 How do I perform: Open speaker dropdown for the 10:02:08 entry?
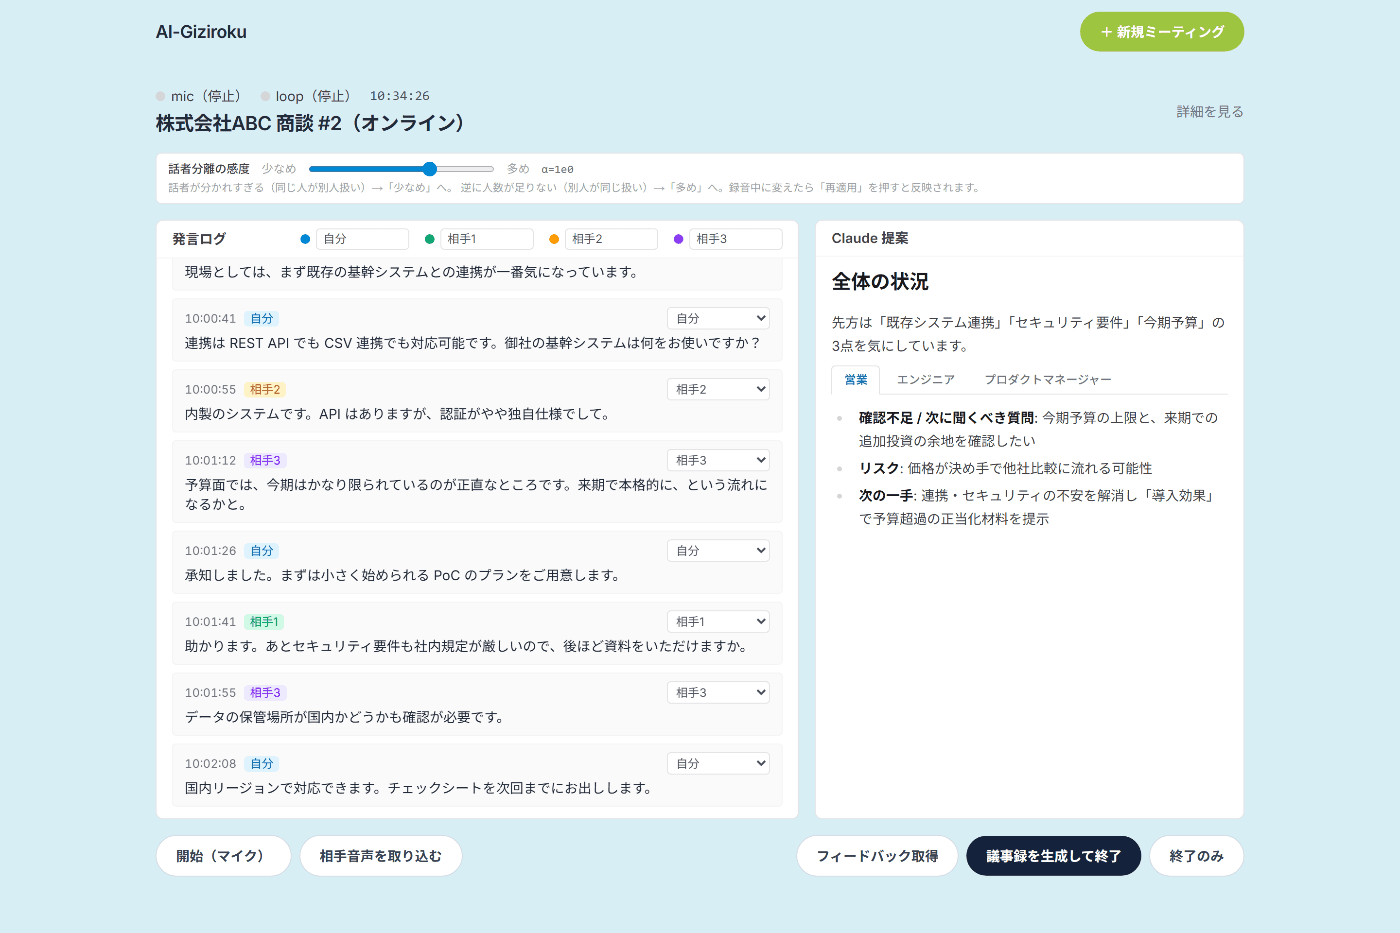[x=718, y=763]
